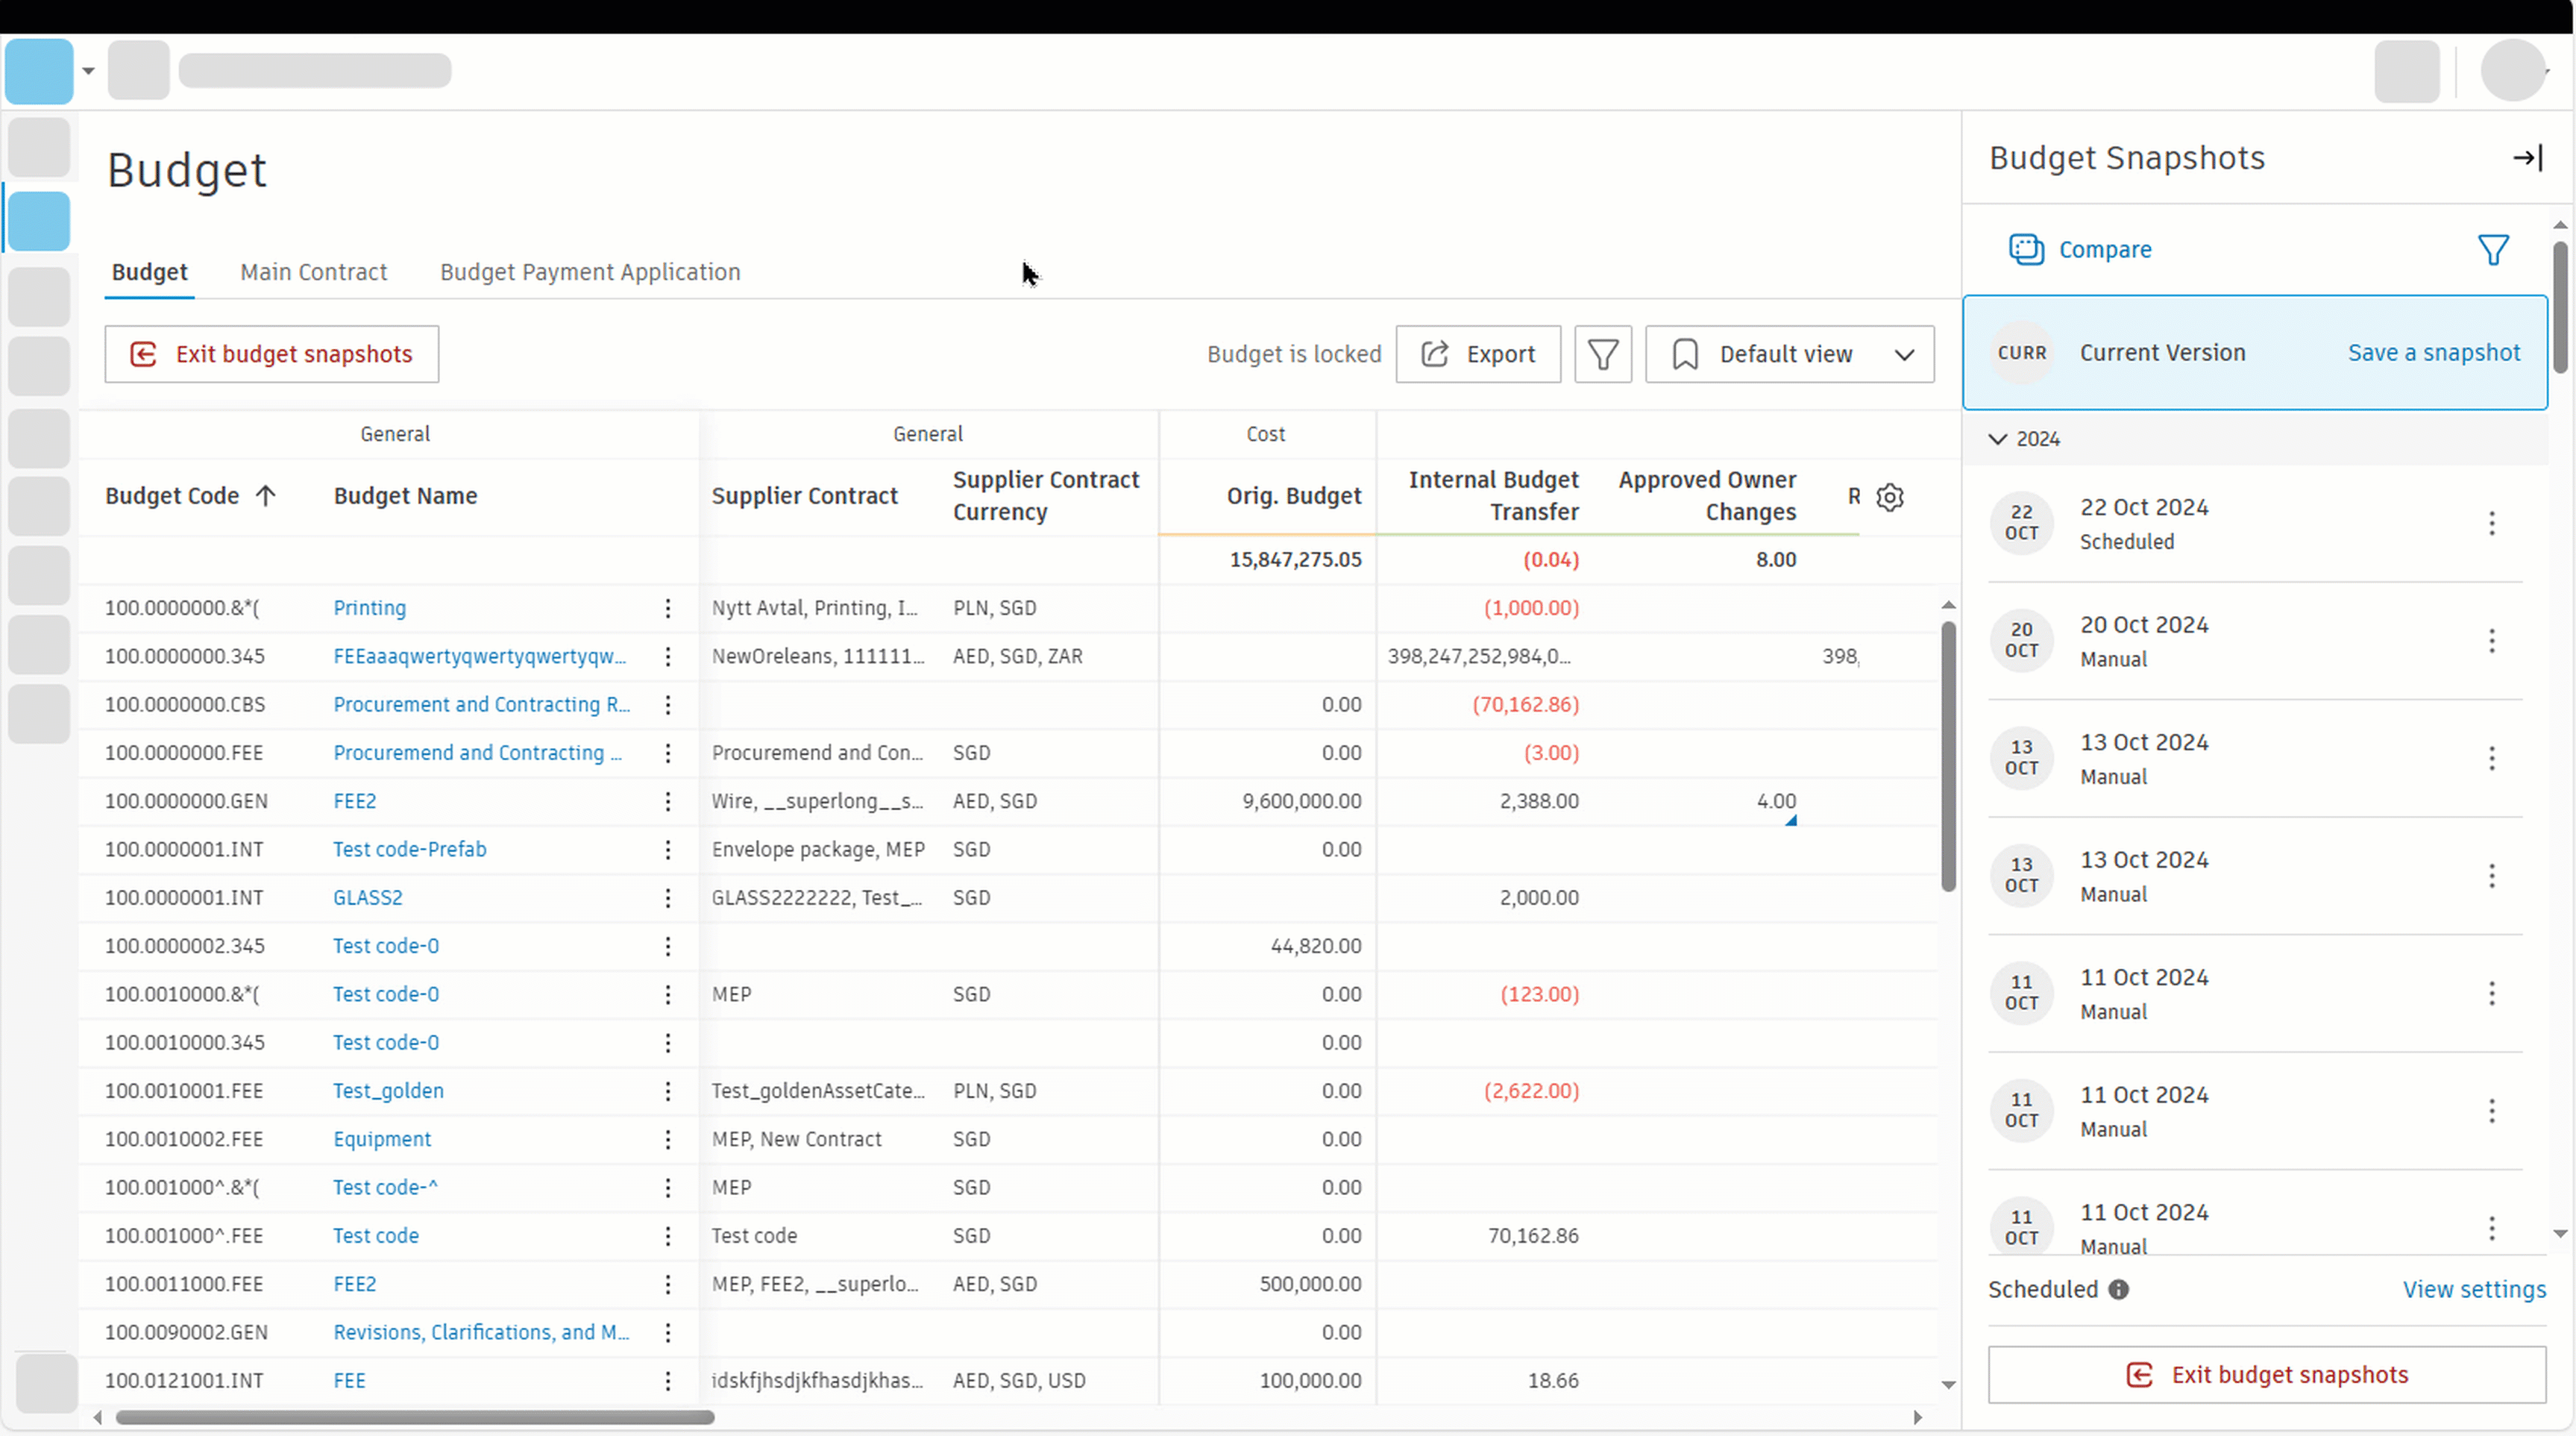This screenshot has height=1436, width=2576.
Task: Click the Scheduled info icon
Action: [x=2118, y=1290]
